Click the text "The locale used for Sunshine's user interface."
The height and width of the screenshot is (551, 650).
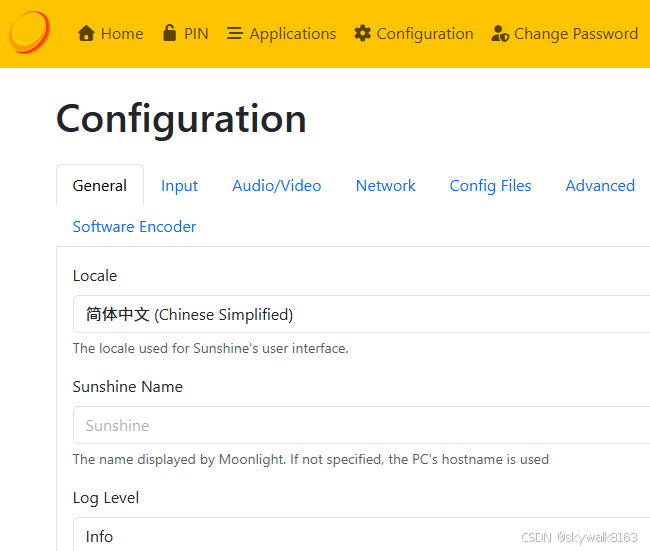pyautogui.click(x=211, y=348)
